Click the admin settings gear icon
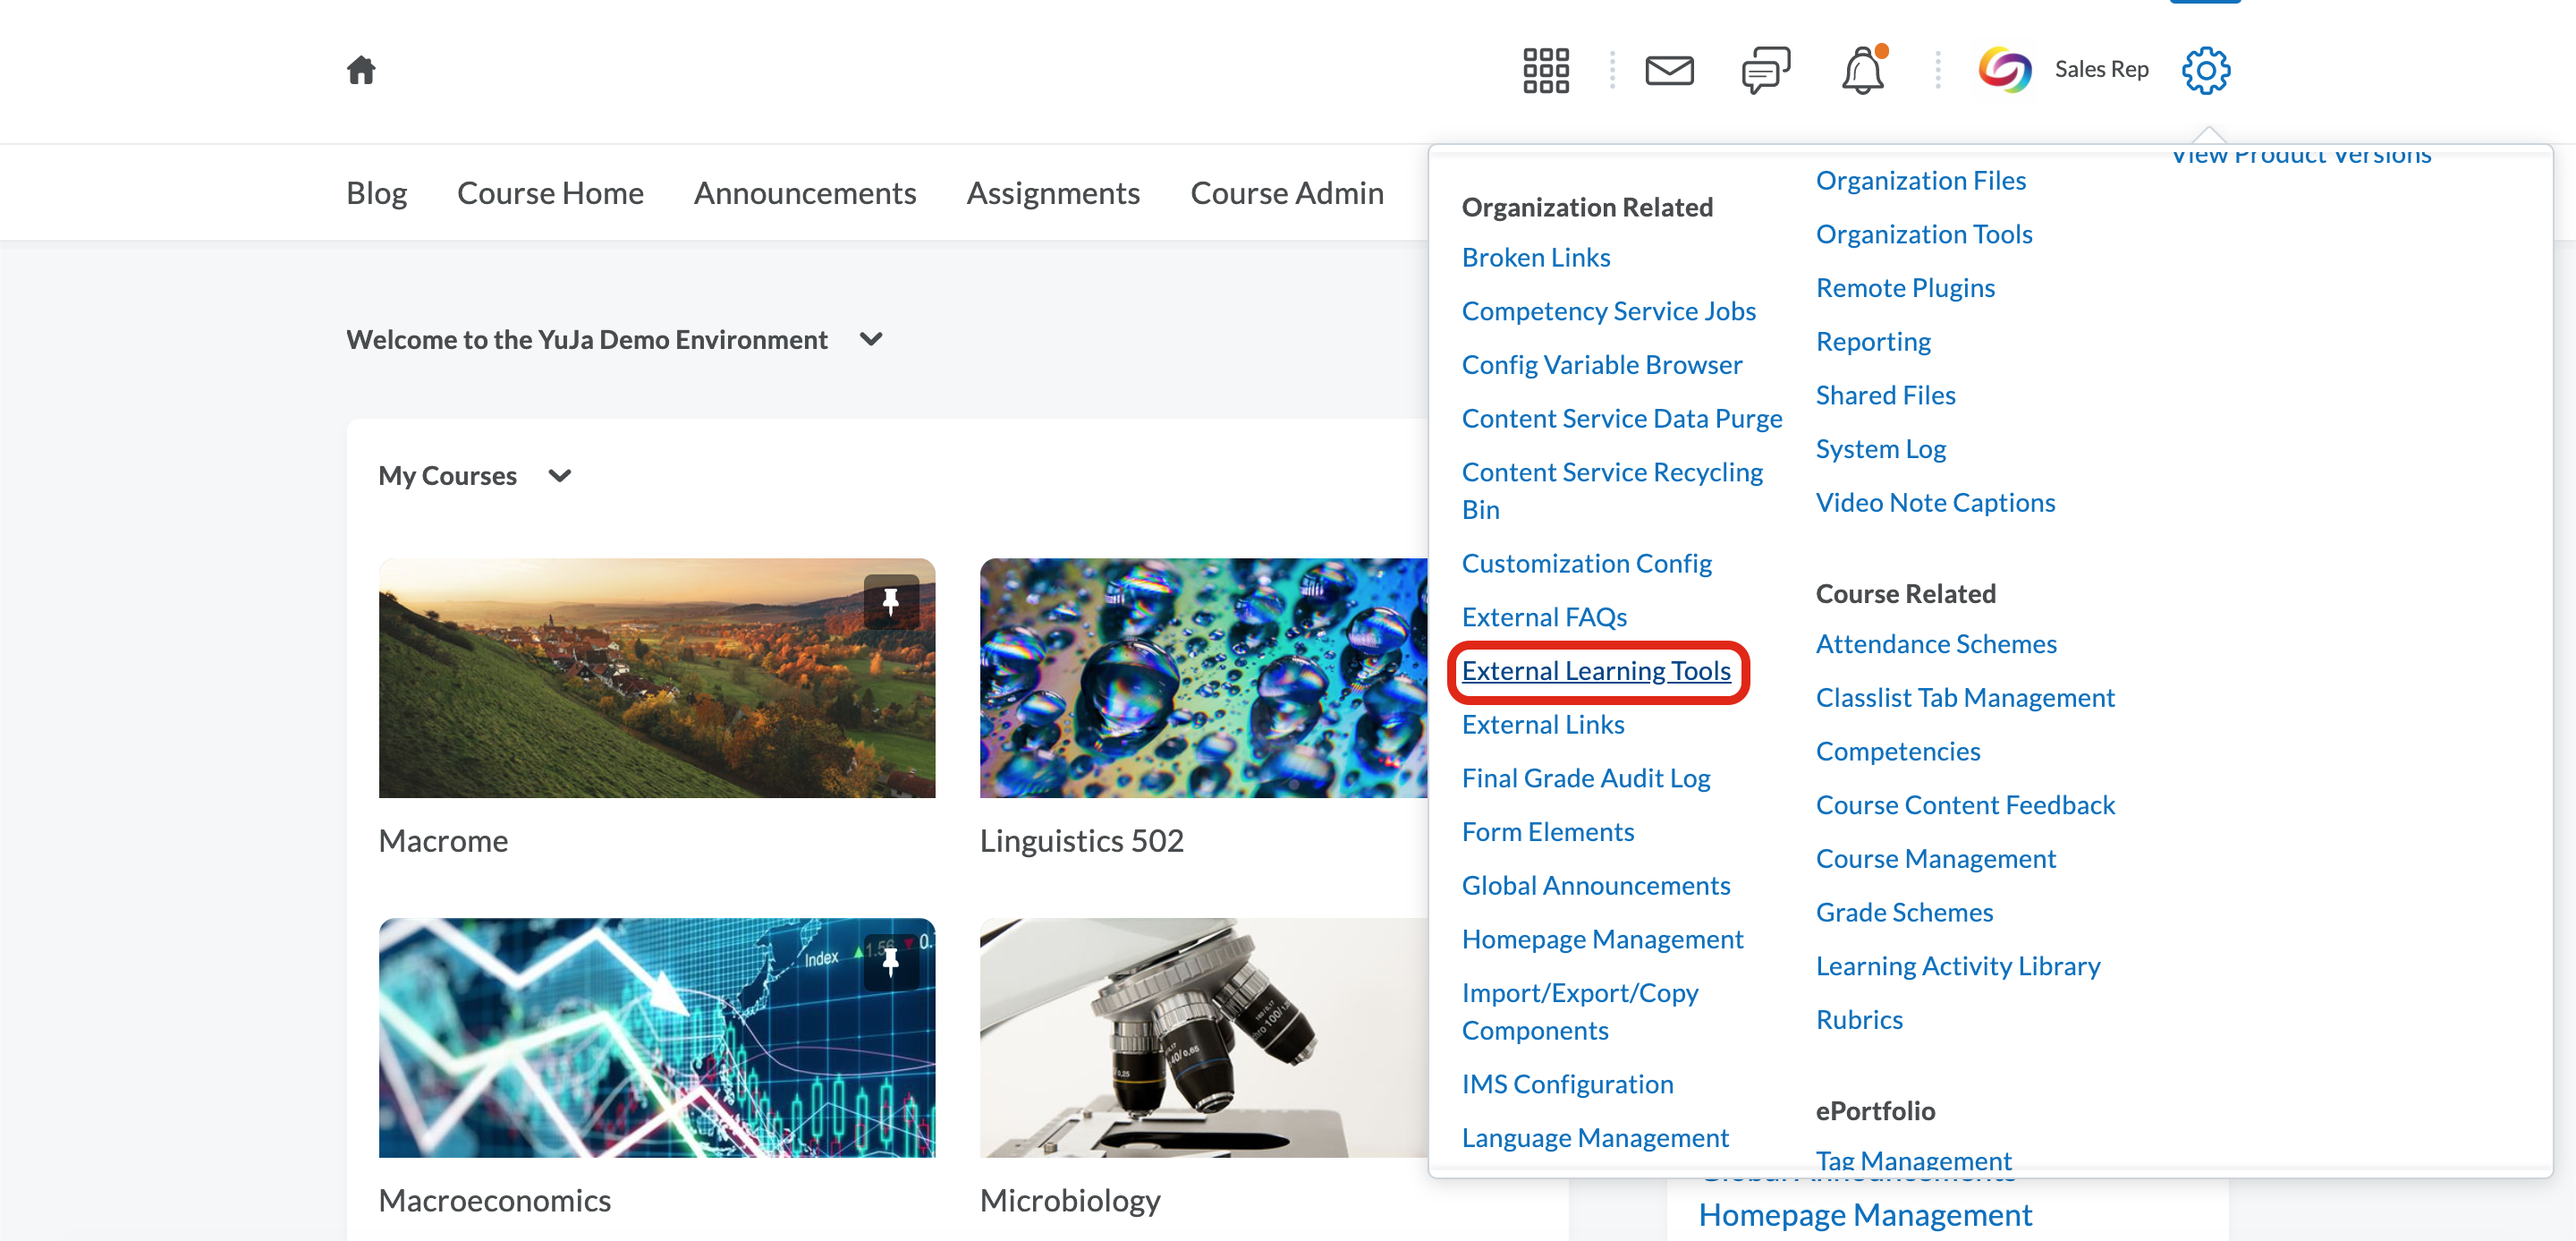Viewport: 2576px width, 1241px height. [x=2206, y=69]
